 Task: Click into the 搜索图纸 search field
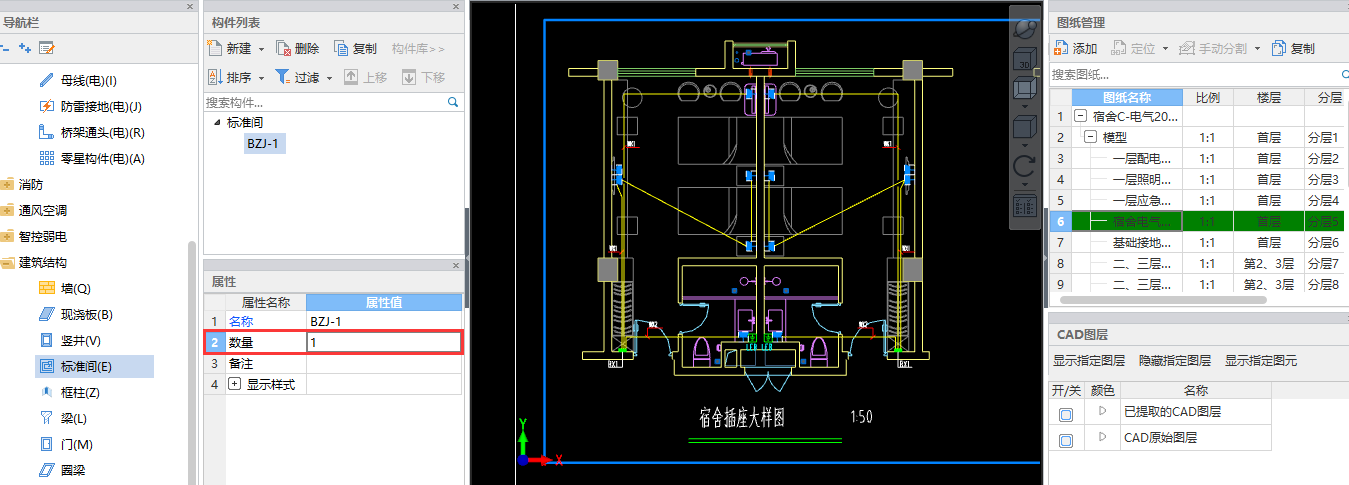1193,74
